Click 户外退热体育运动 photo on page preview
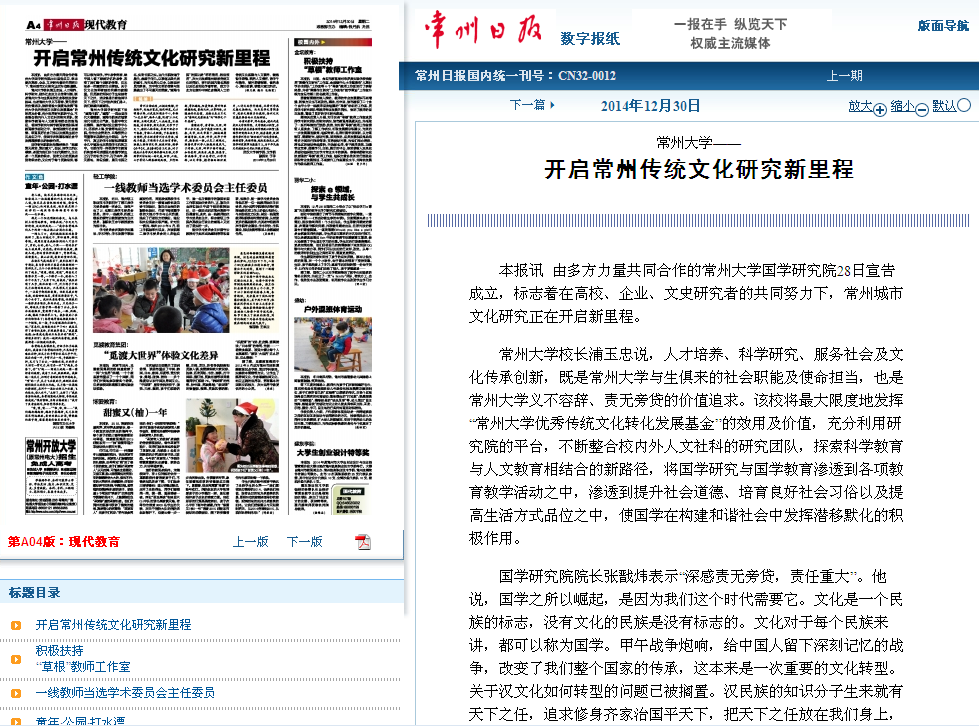Viewport: 979px width, 726px height. [332, 346]
